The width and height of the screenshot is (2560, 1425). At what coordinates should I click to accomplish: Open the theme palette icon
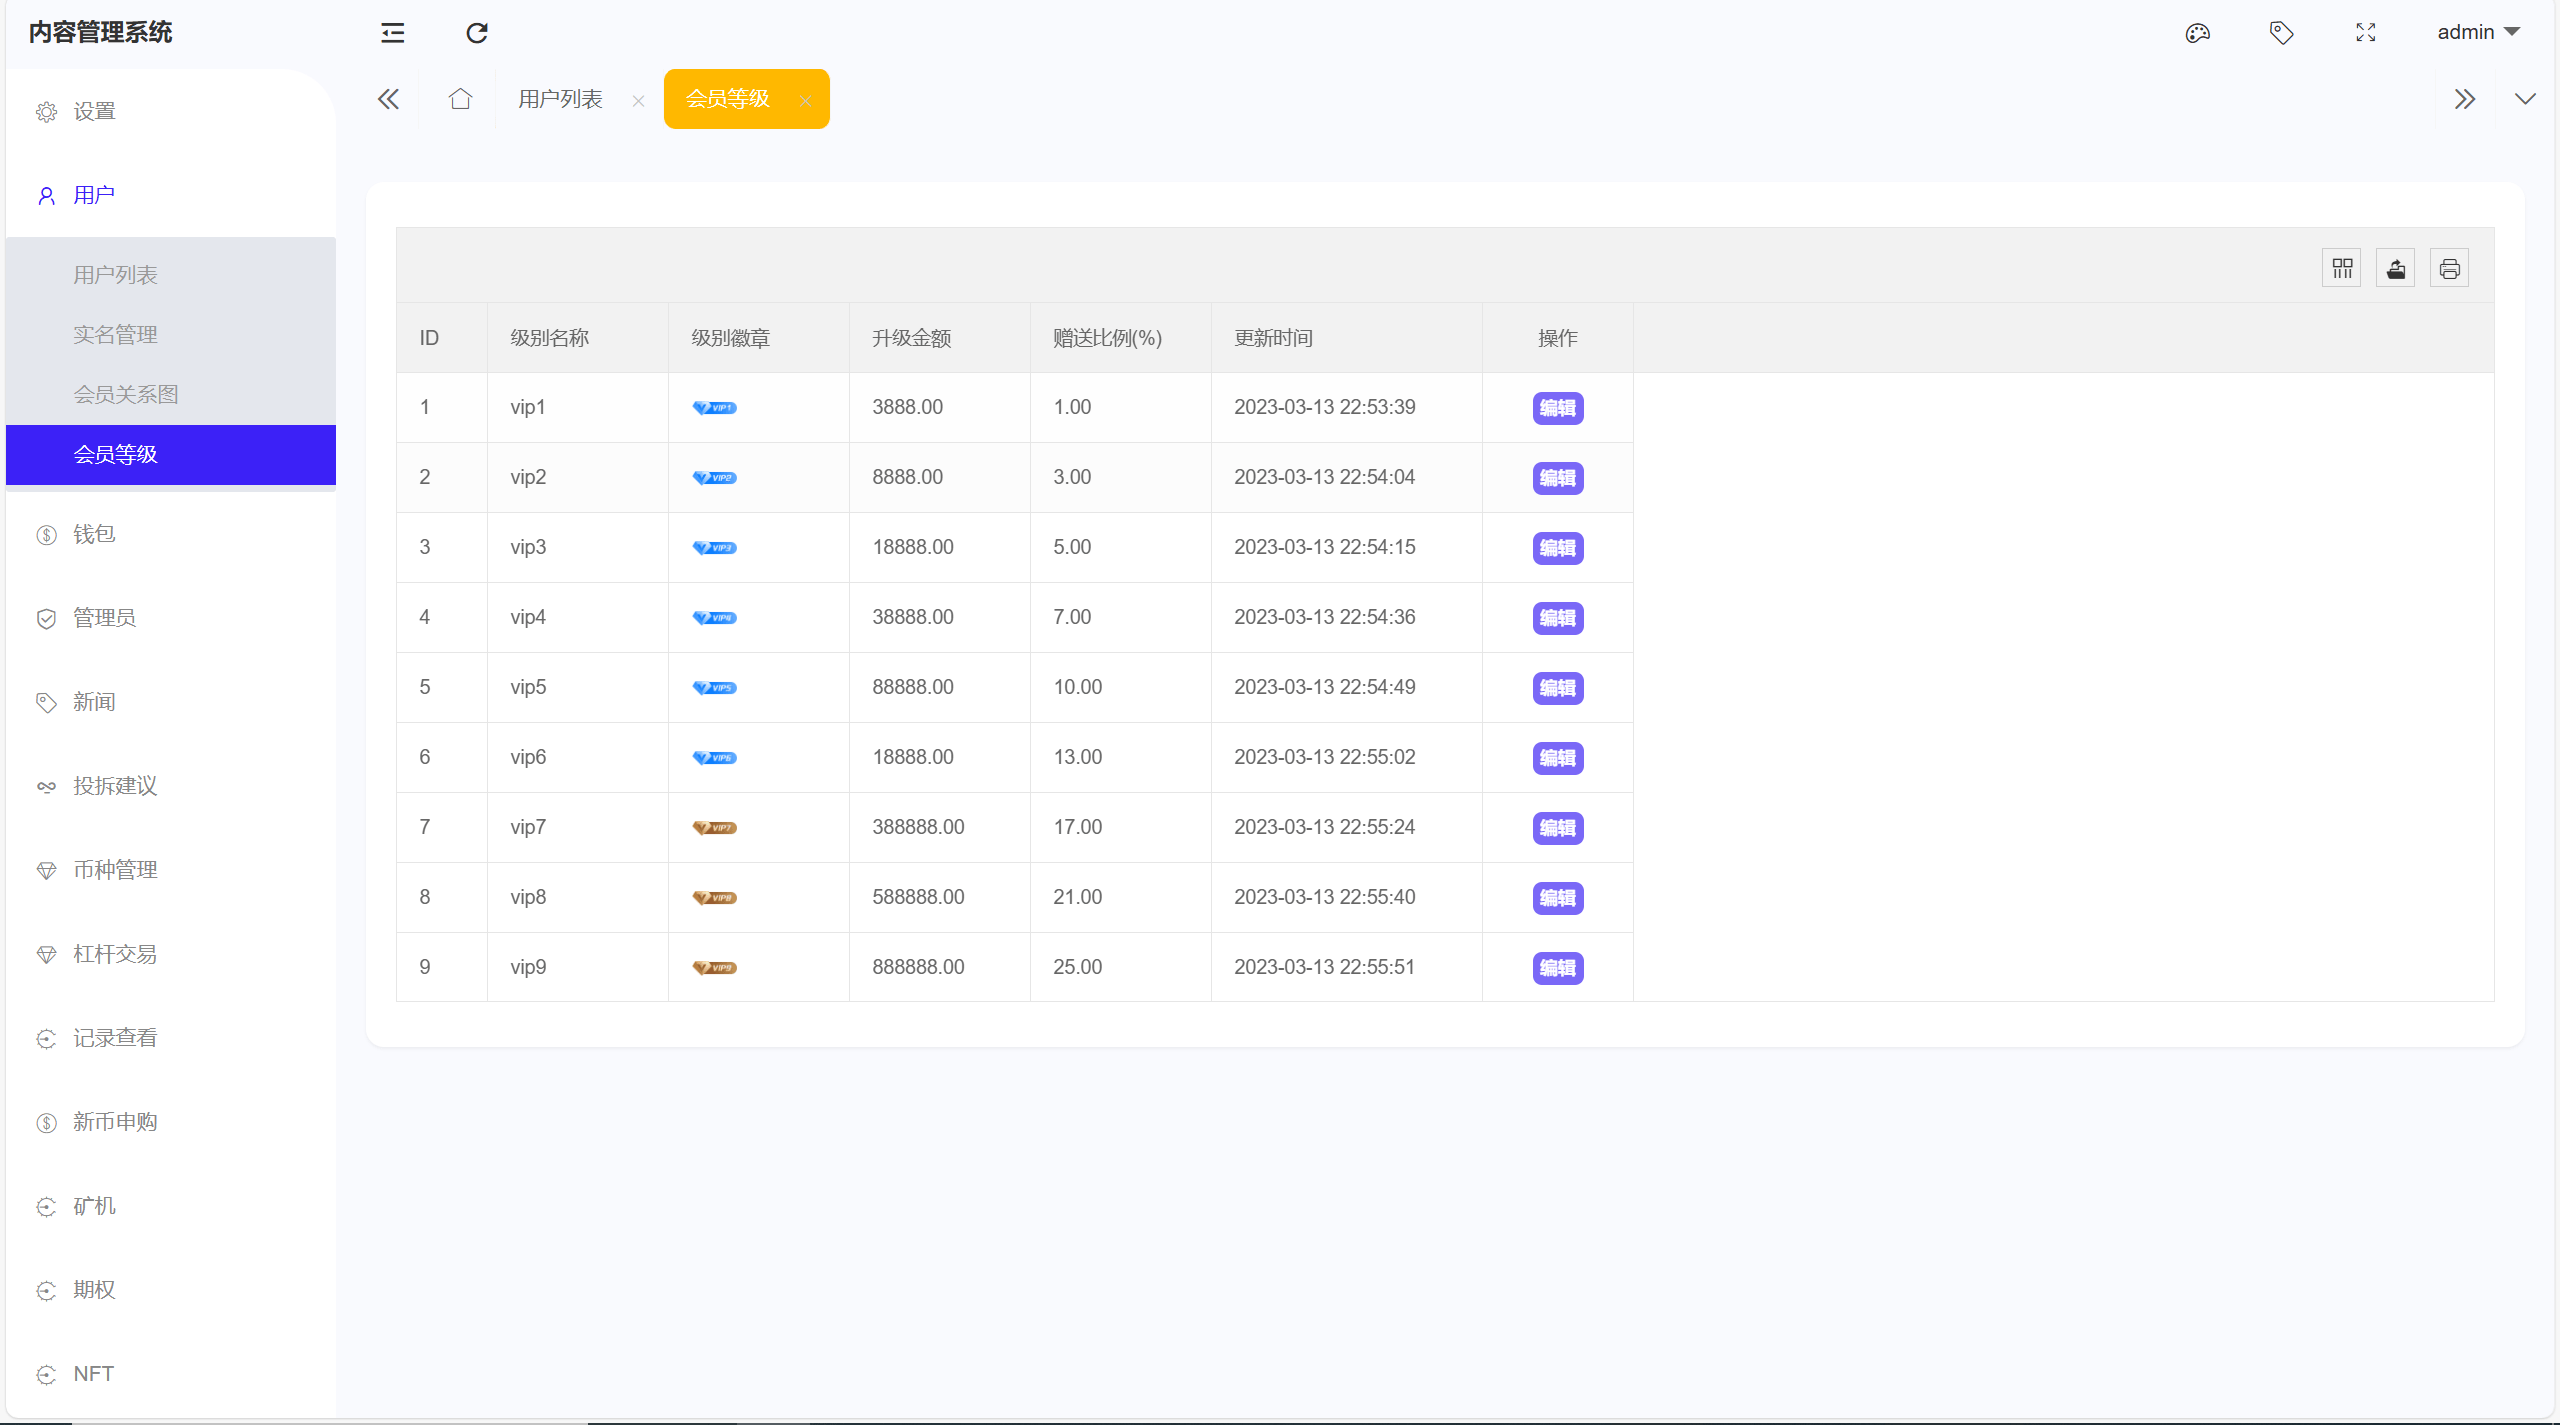pos(2197,33)
